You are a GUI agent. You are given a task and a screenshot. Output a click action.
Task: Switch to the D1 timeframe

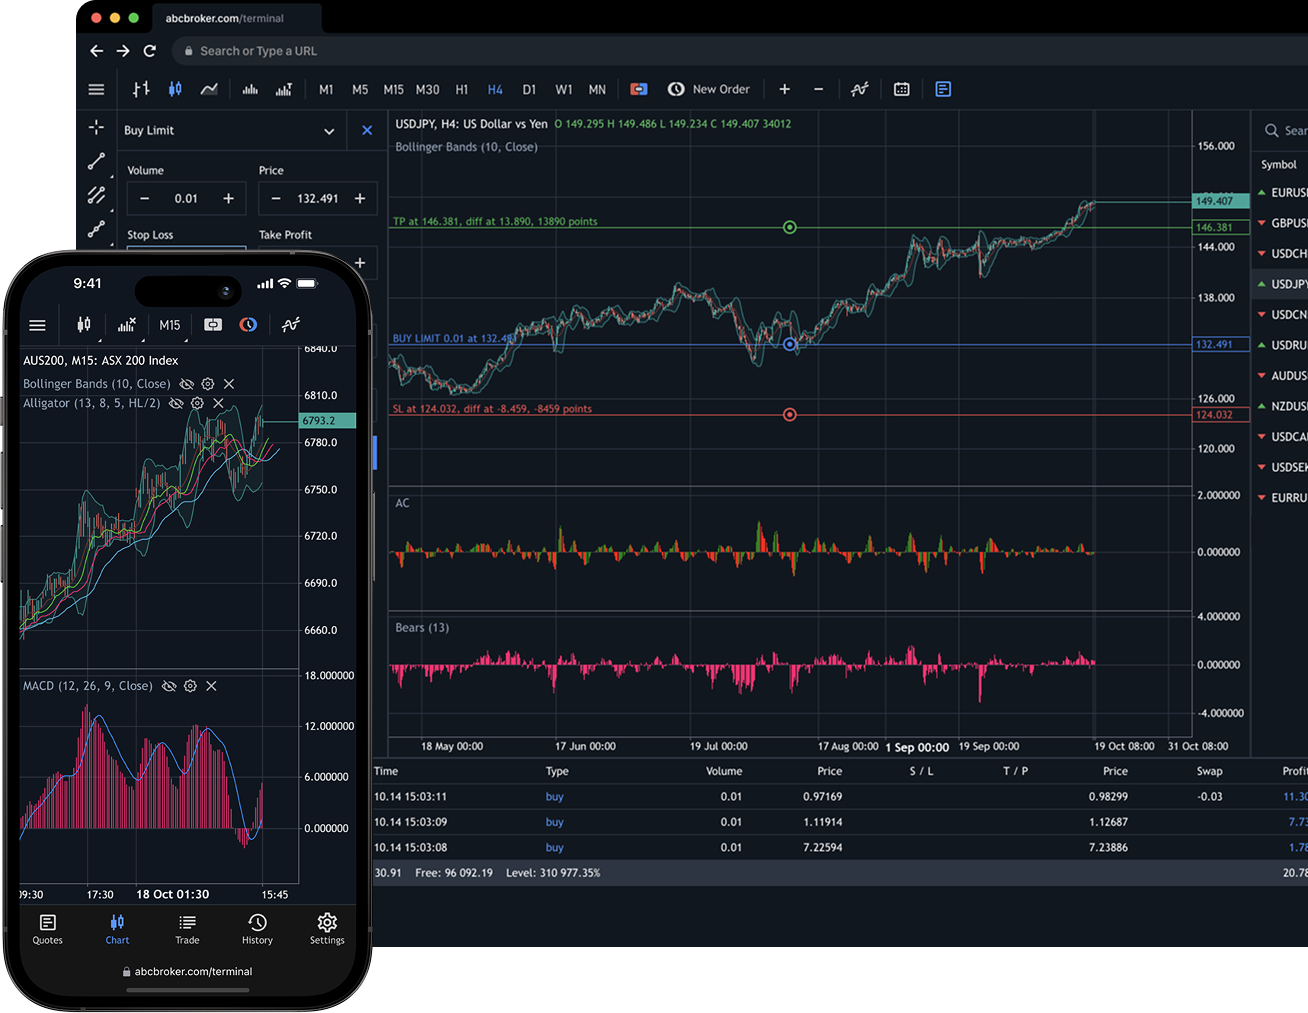pyautogui.click(x=529, y=89)
